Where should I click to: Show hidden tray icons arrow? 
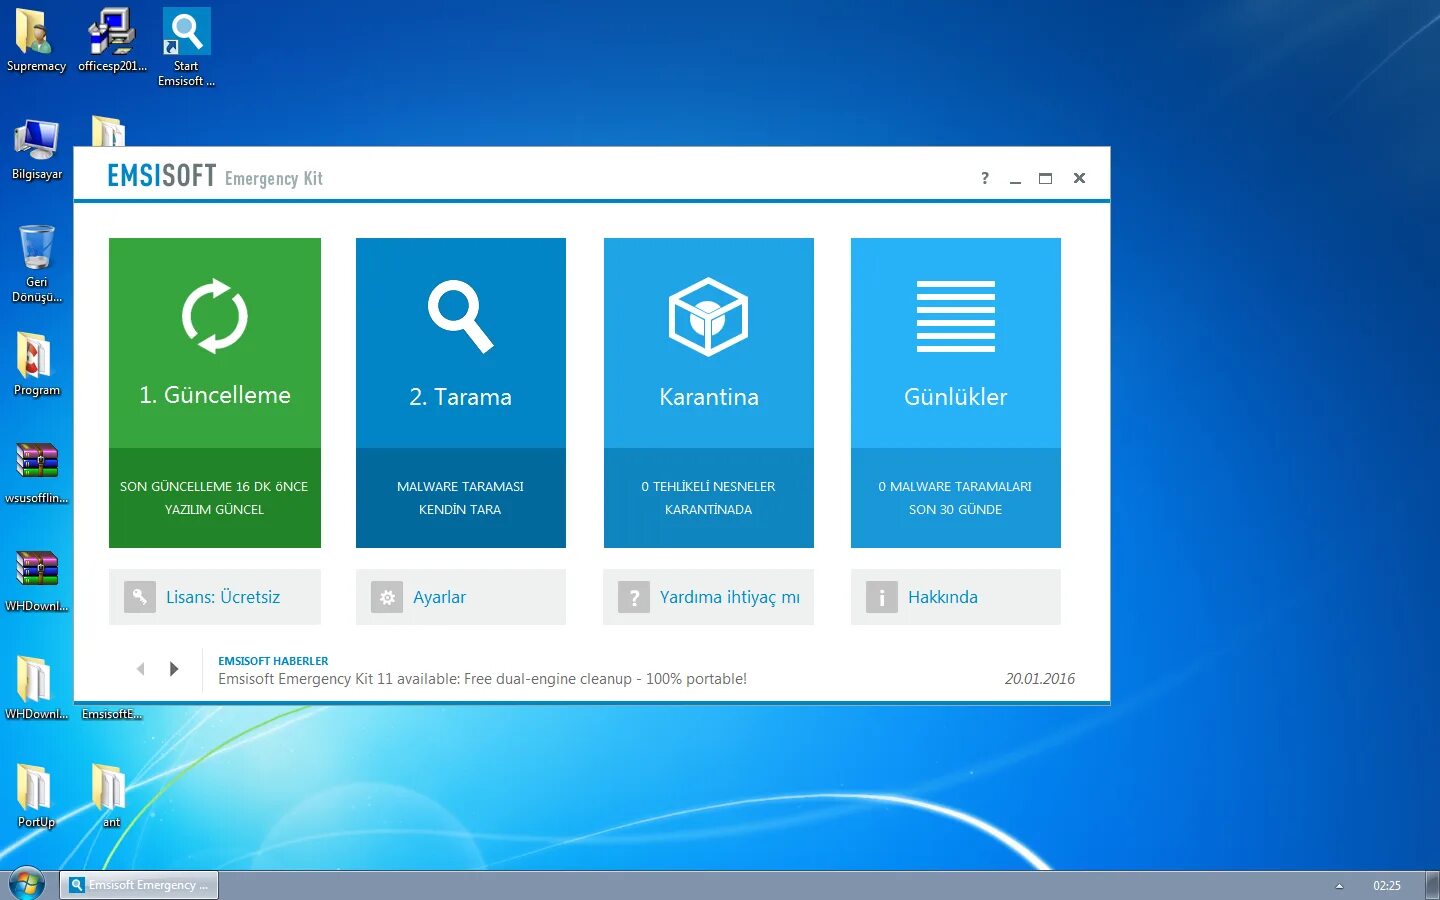tap(1339, 886)
